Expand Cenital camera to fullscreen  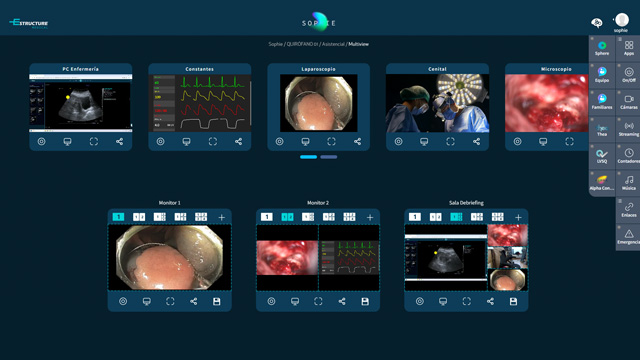pos(450,142)
